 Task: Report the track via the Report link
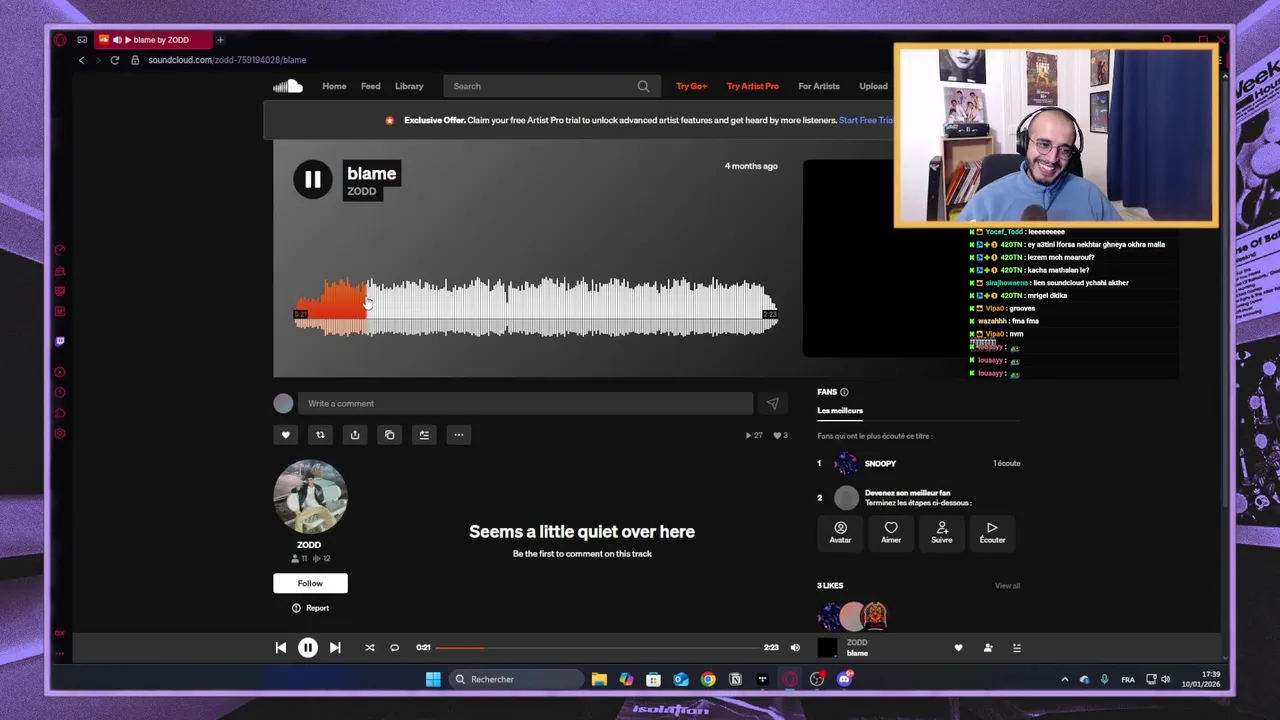[x=310, y=608]
